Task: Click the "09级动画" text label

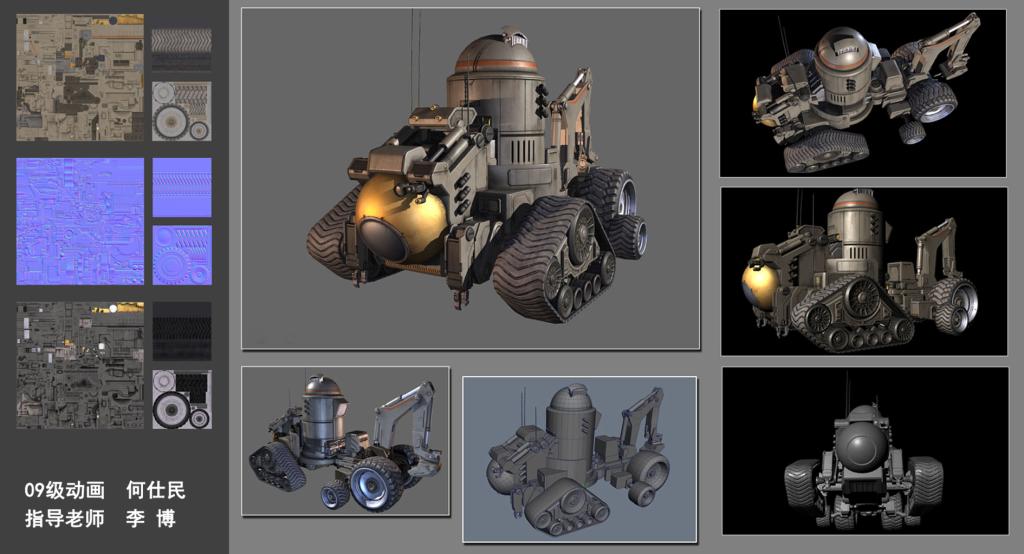Action: 65,490
